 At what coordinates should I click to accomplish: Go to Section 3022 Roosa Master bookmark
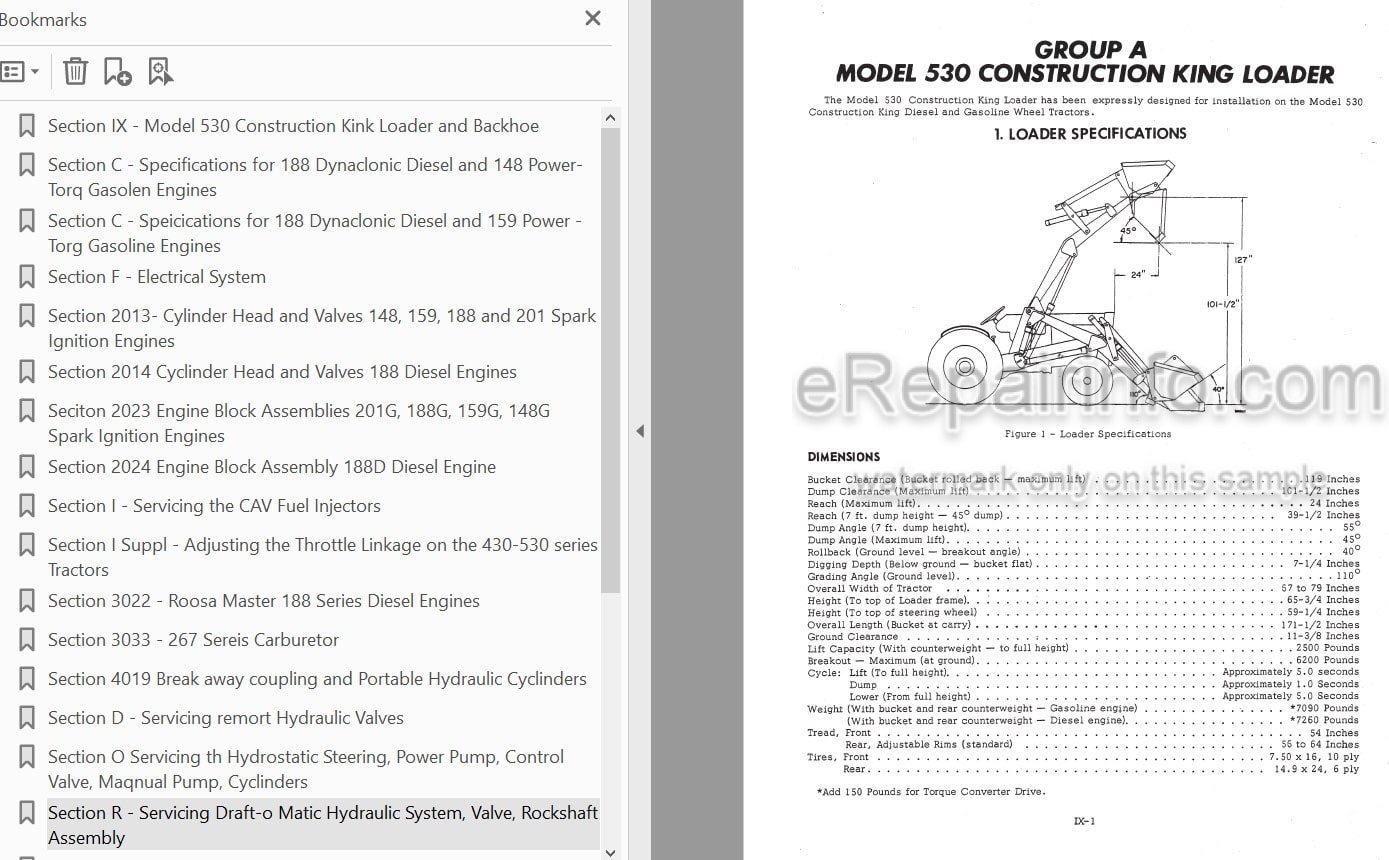coord(264,601)
